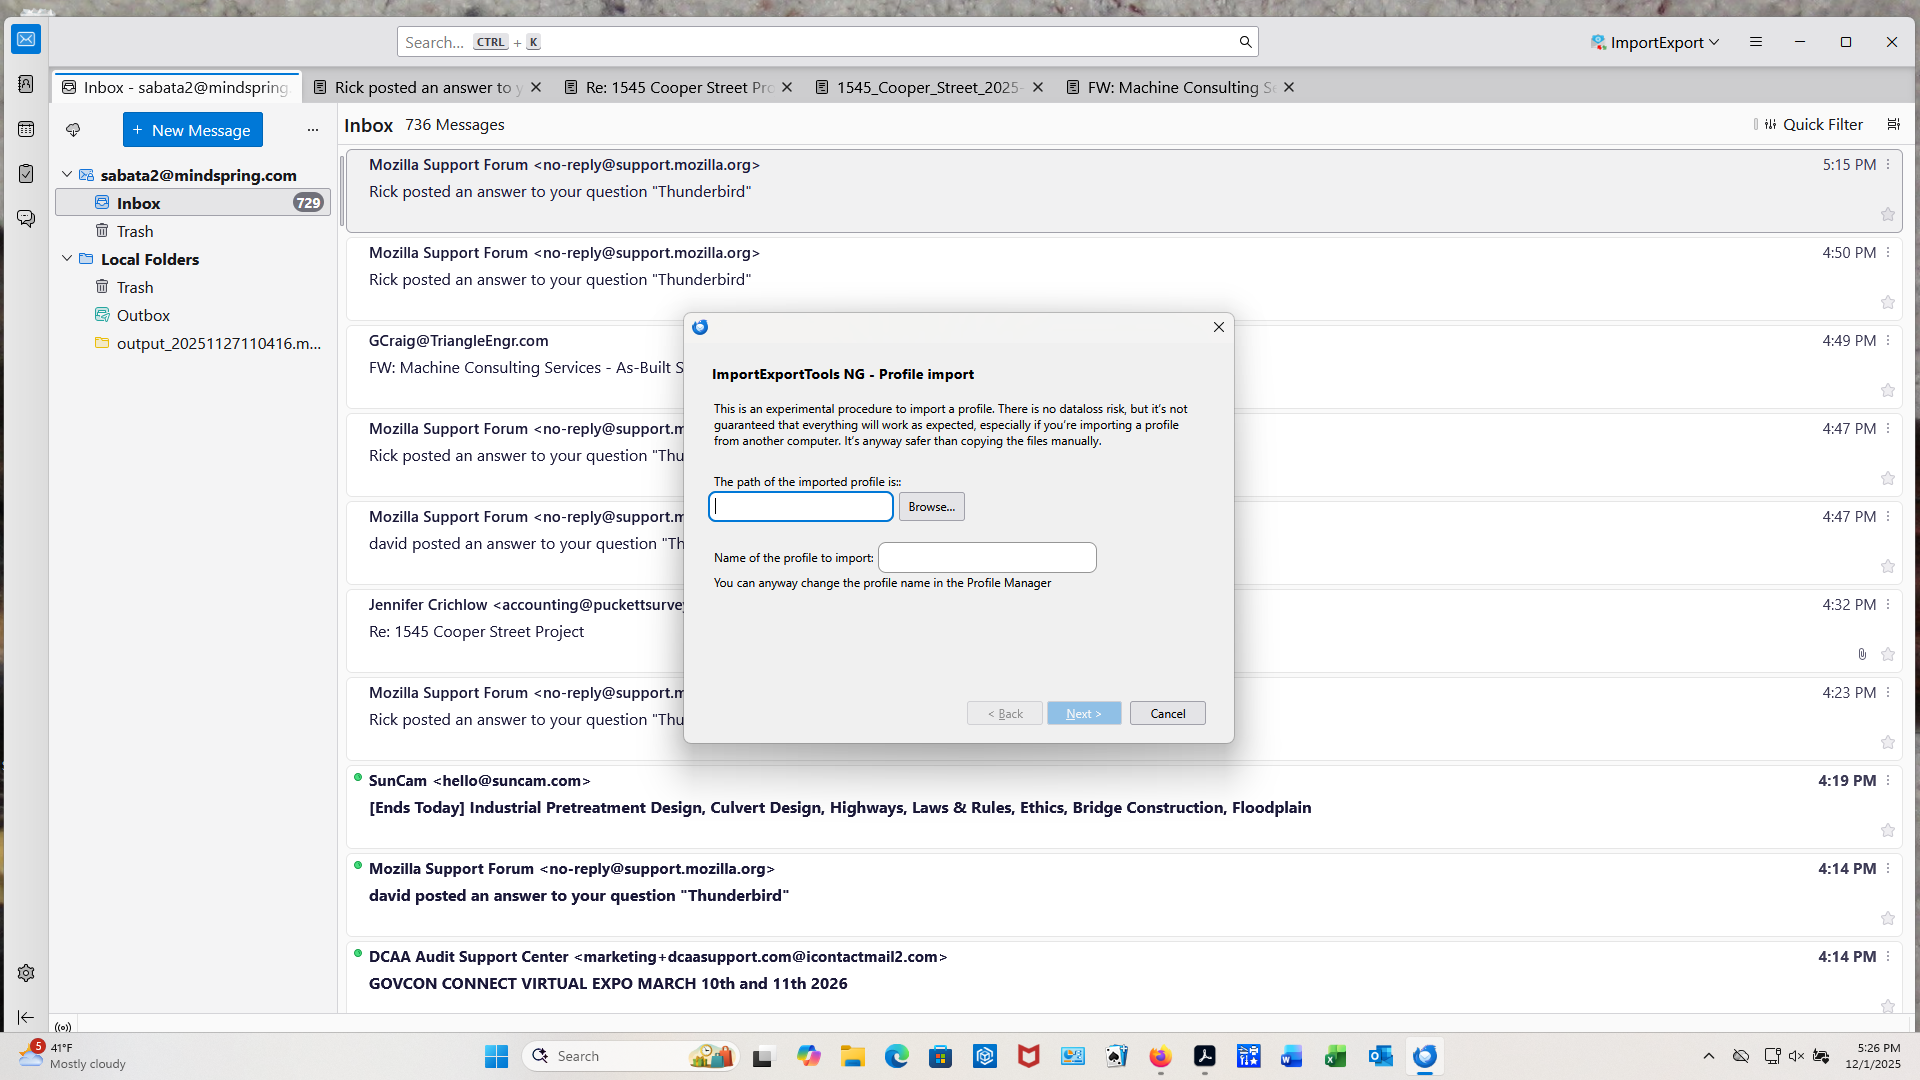Click the profile name input field
Image resolution: width=1920 pixels, height=1080 pixels.
click(986, 557)
